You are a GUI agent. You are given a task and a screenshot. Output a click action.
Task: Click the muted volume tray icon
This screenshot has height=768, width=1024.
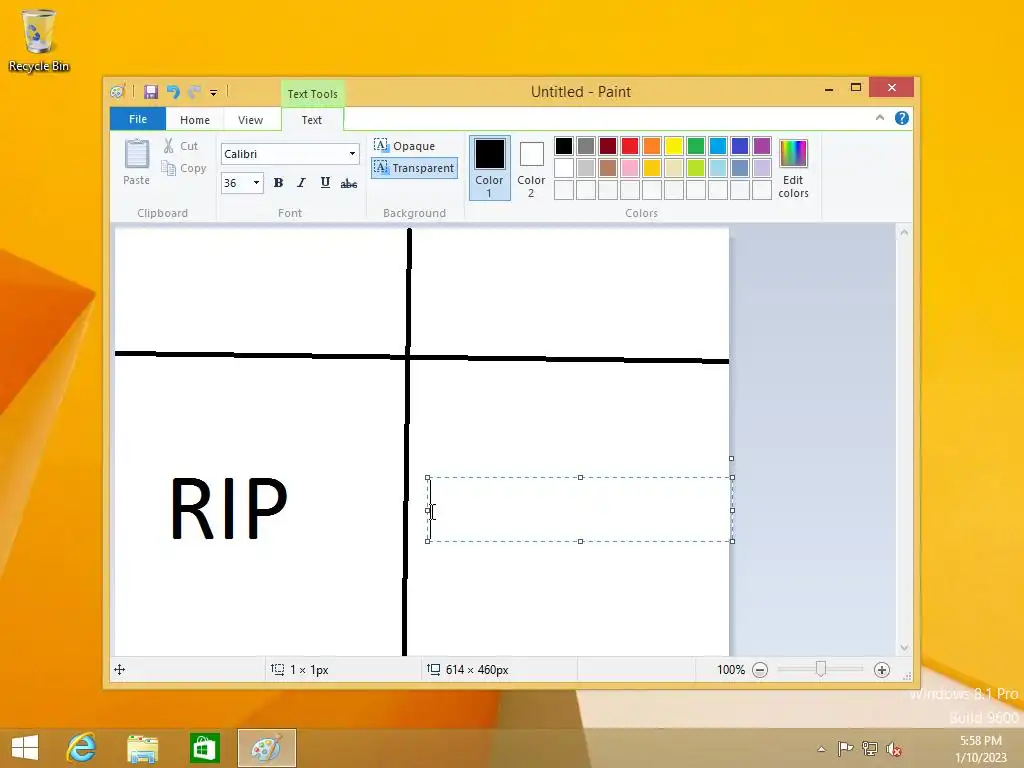[x=893, y=749]
